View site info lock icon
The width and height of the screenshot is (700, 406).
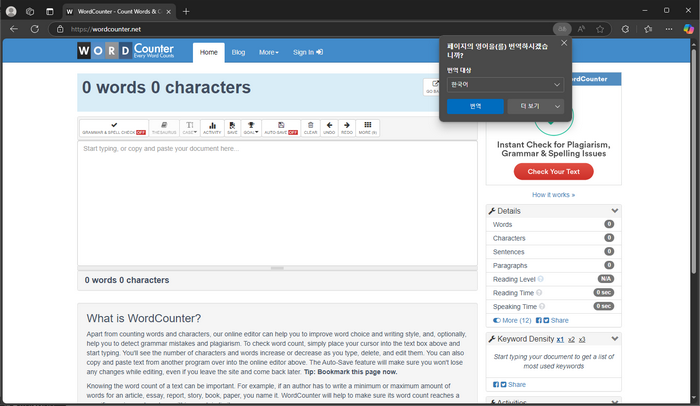60,29
